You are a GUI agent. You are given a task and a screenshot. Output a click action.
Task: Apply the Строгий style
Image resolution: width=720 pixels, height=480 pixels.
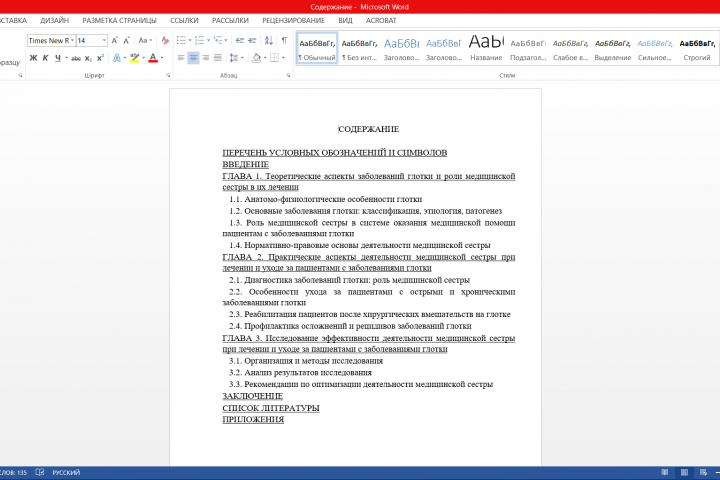tap(697, 49)
